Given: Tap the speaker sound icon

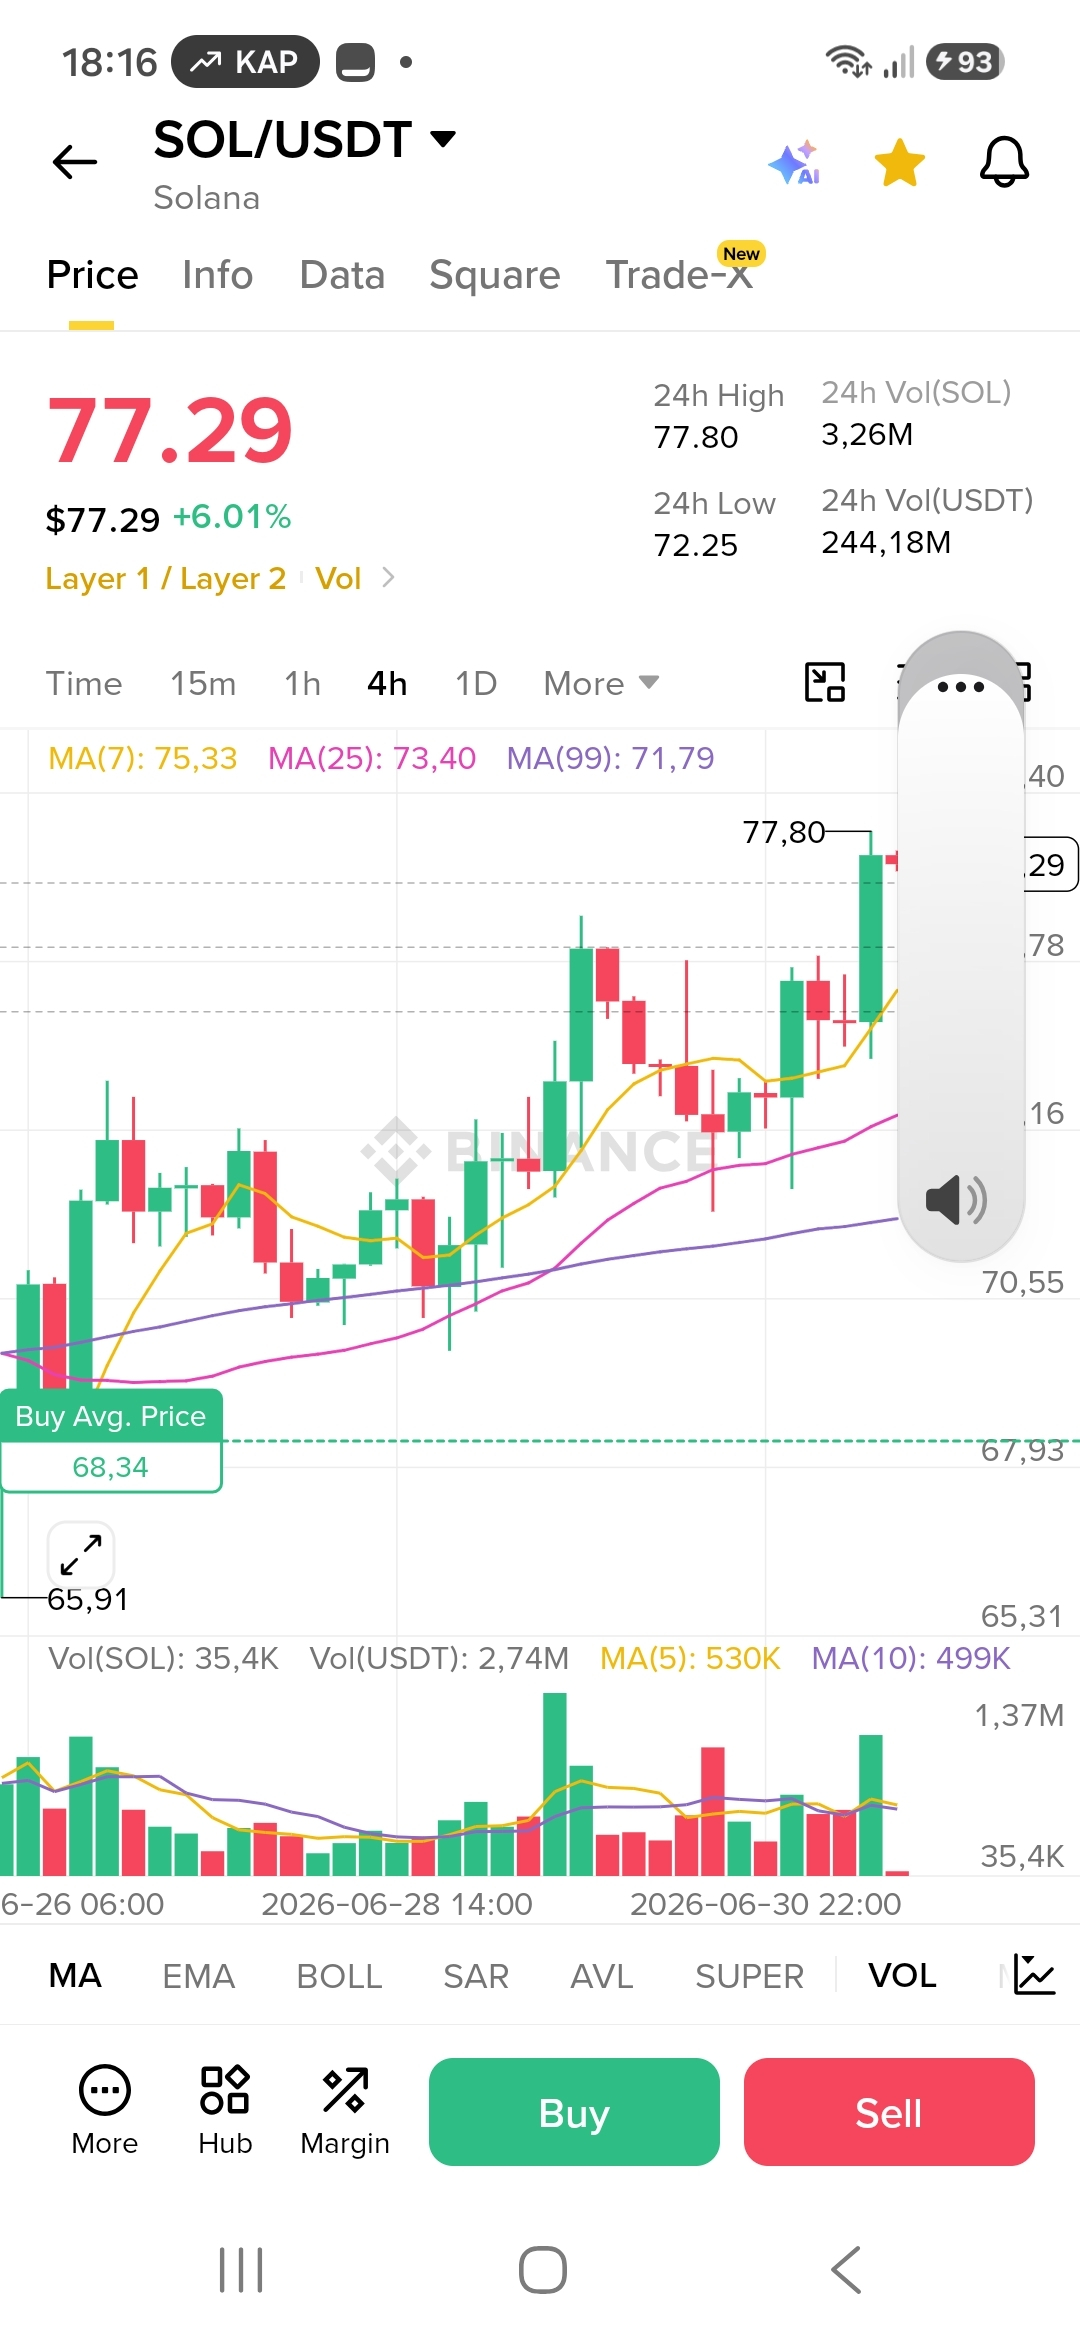Looking at the screenshot, I should [957, 1199].
